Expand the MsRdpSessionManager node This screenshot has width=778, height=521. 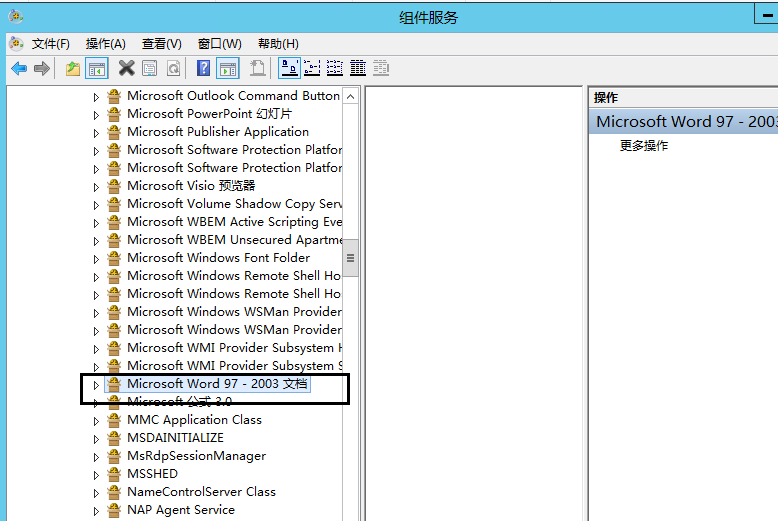coord(96,456)
